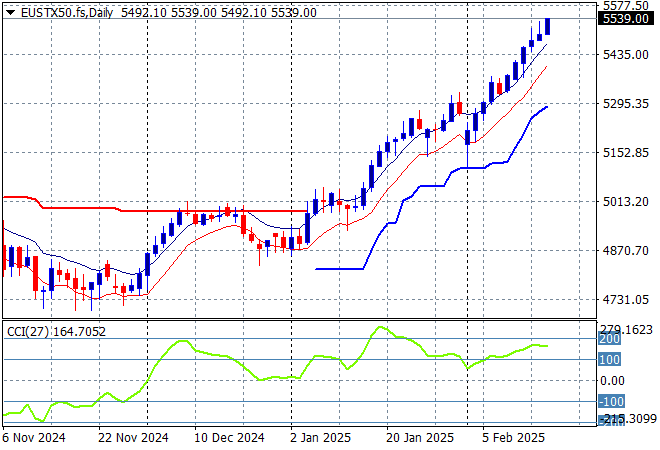Select the CCI 200 level marker

coord(610,339)
